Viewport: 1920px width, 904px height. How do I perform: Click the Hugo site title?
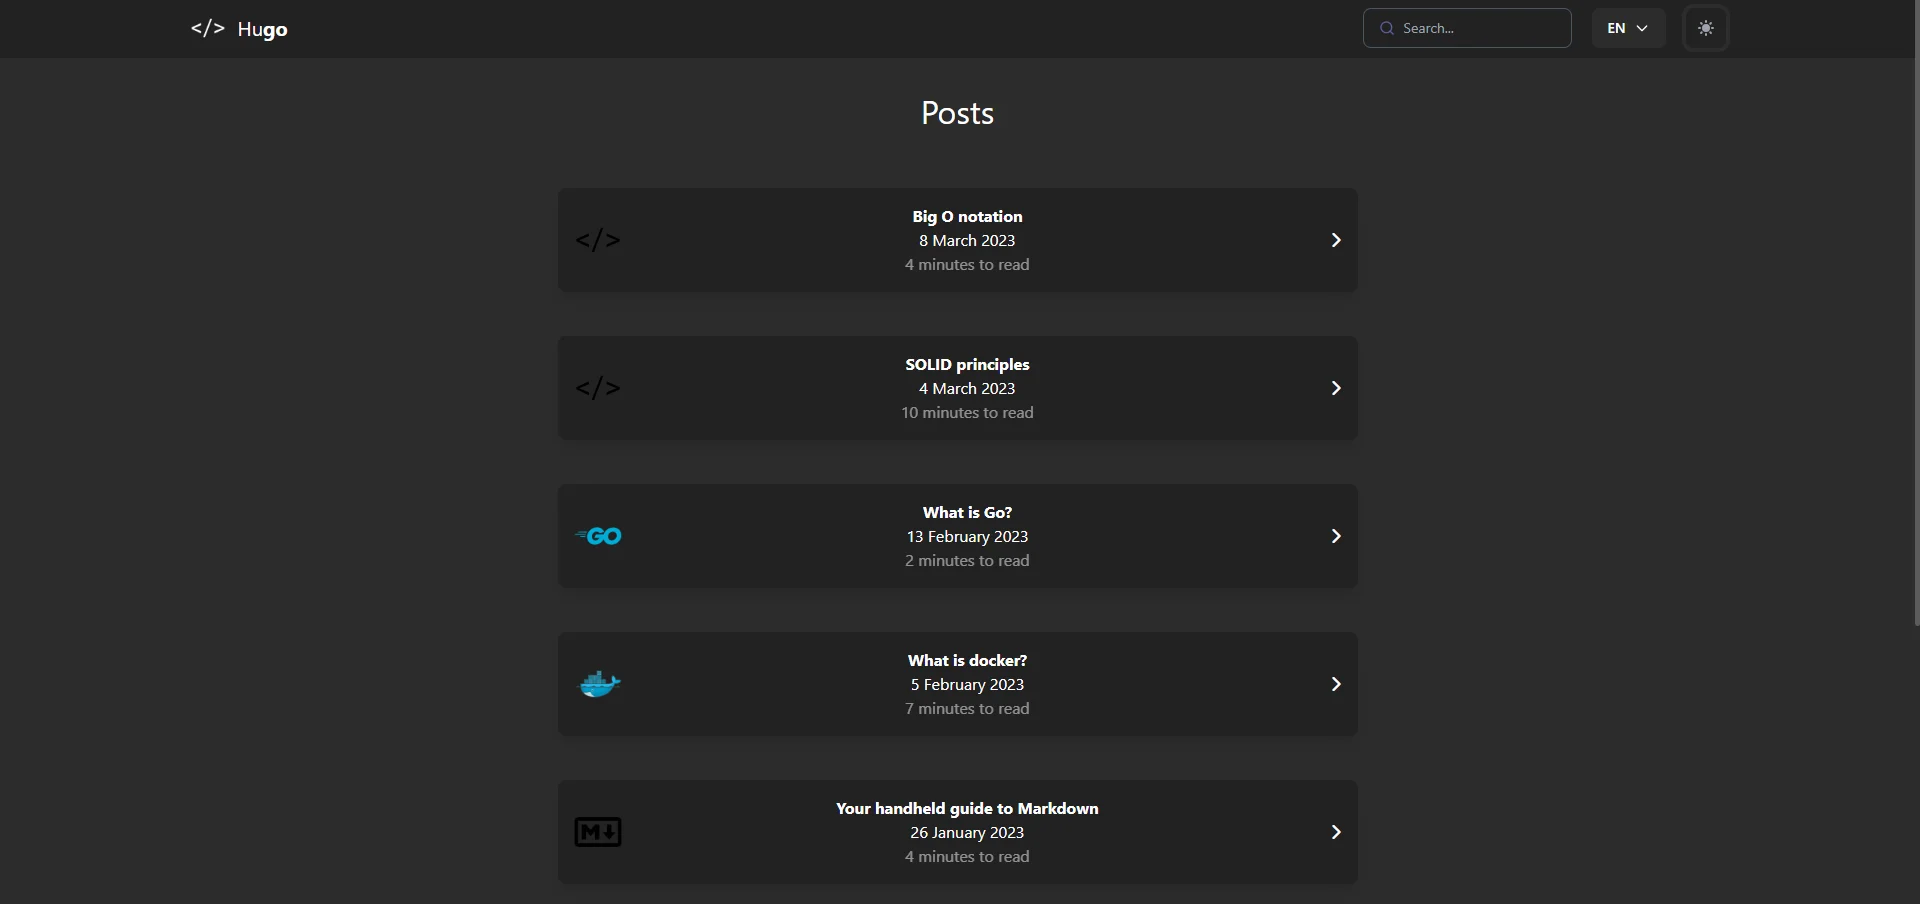[263, 30]
